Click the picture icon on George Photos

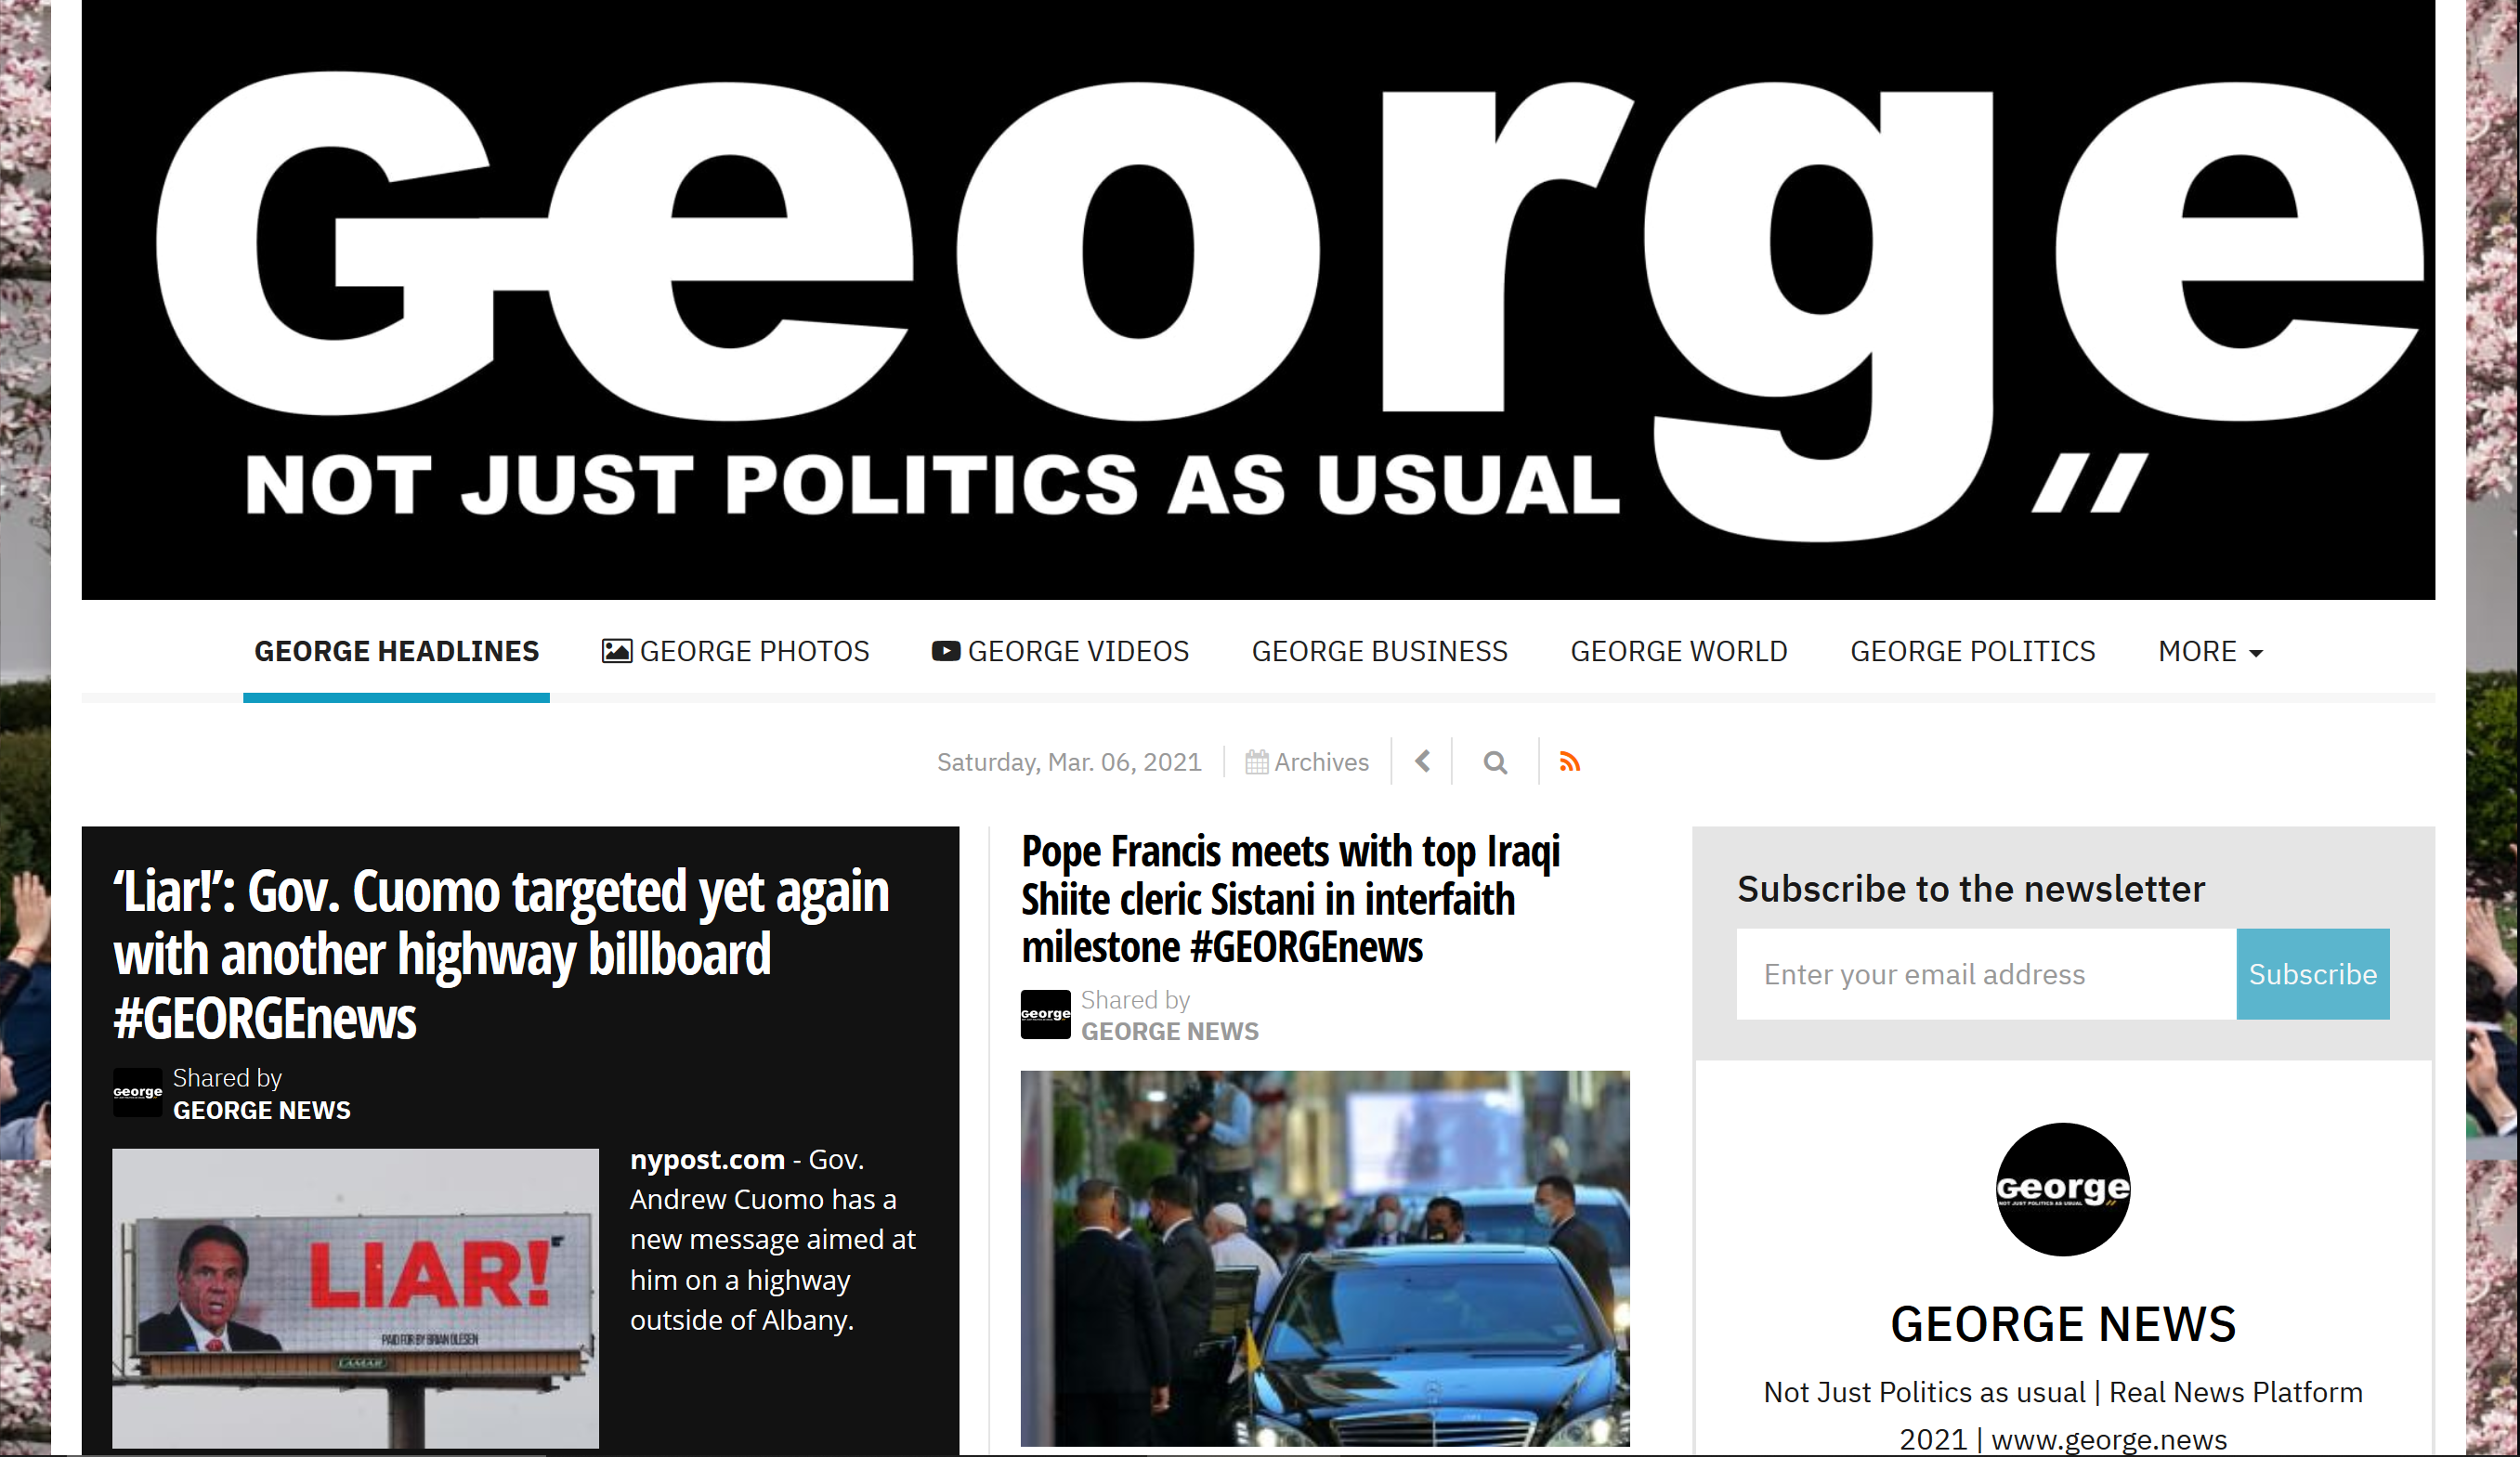tap(616, 651)
